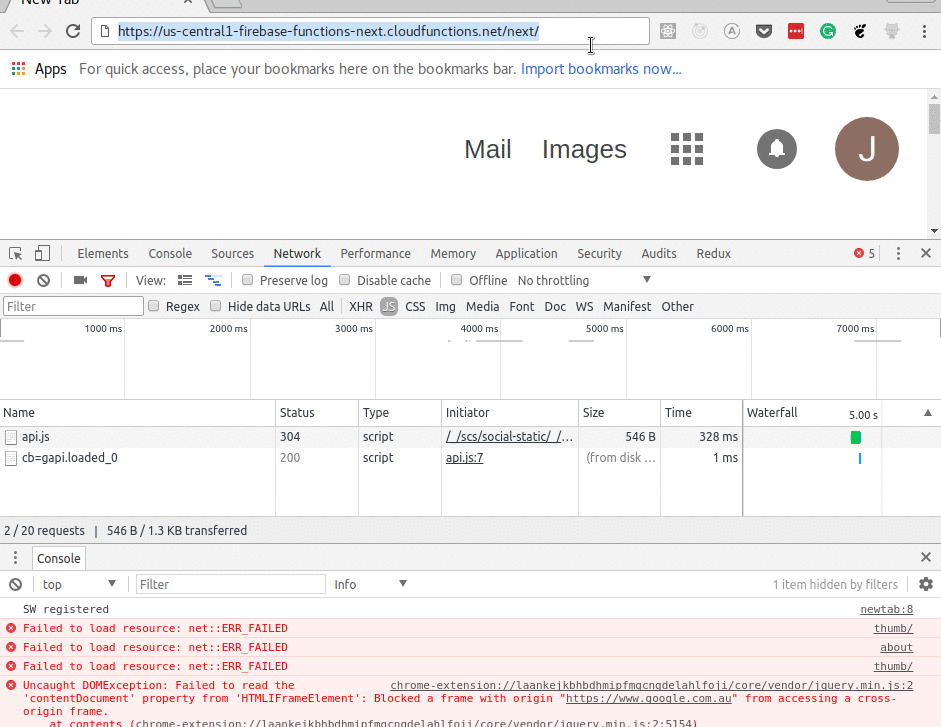Open the Application tab
This screenshot has width=941, height=727.
pos(526,253)
